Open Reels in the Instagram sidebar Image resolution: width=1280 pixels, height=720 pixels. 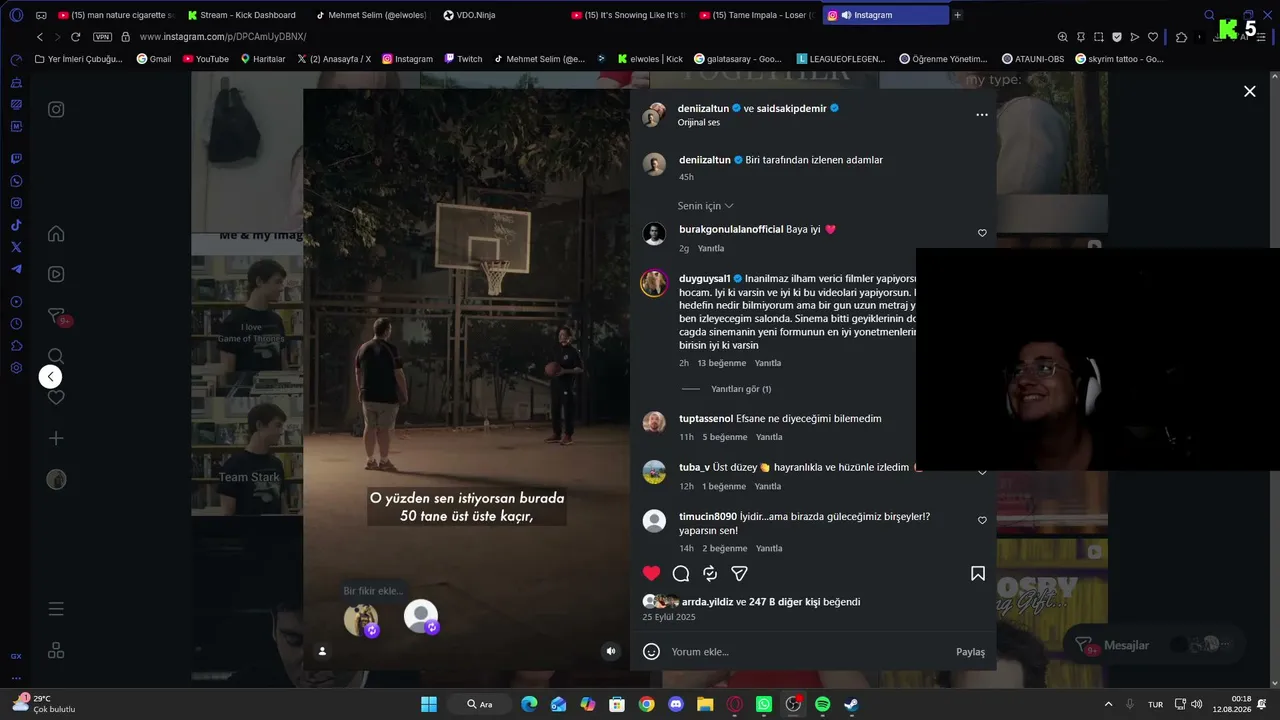[x=56, y=274]
